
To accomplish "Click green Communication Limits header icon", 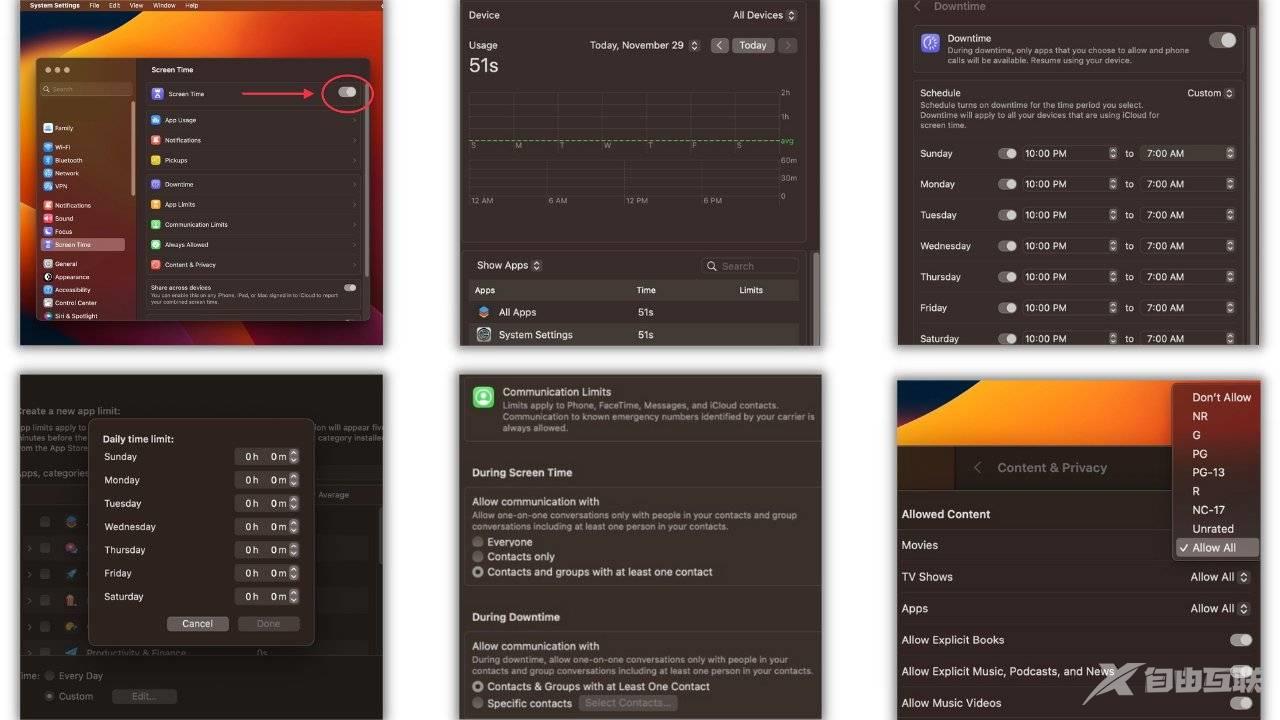I will click(x=484, y=397).
